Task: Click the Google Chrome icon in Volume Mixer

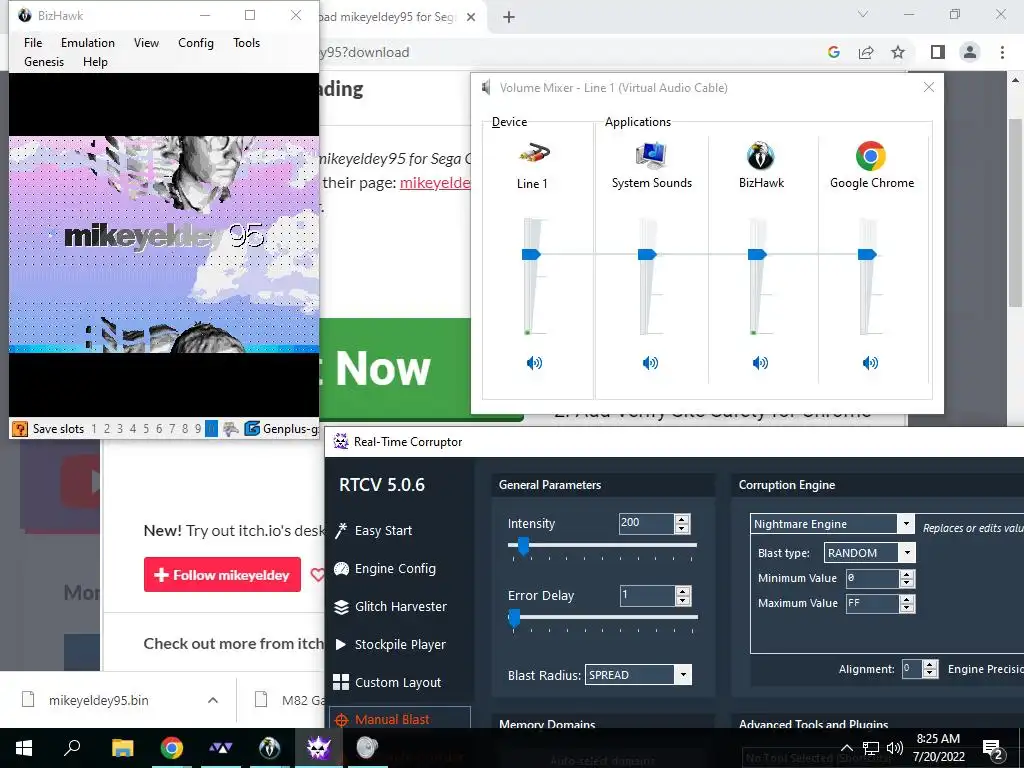Action: point(871,155)
